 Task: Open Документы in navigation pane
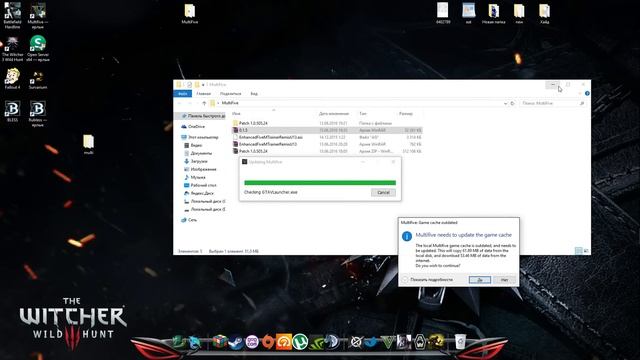click(x=198, y=153)
